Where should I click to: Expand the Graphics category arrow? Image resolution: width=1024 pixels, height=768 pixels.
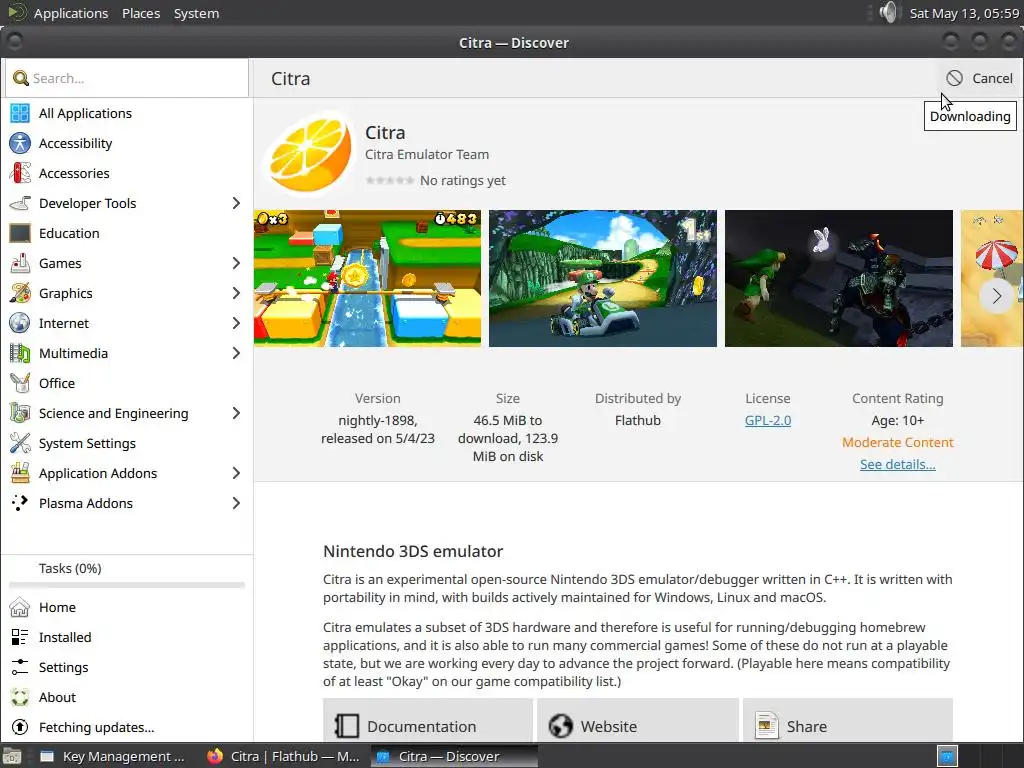click(236, 293)
